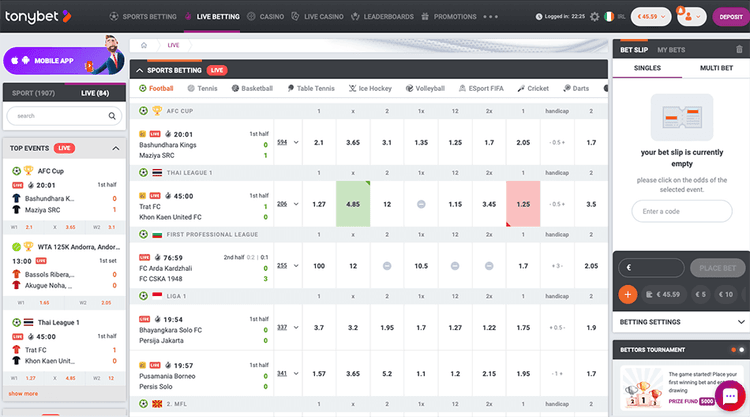Open the live chat bubble icon
Image resolution: width=750 pixels, height=417 pixels.
coord(730,396)
